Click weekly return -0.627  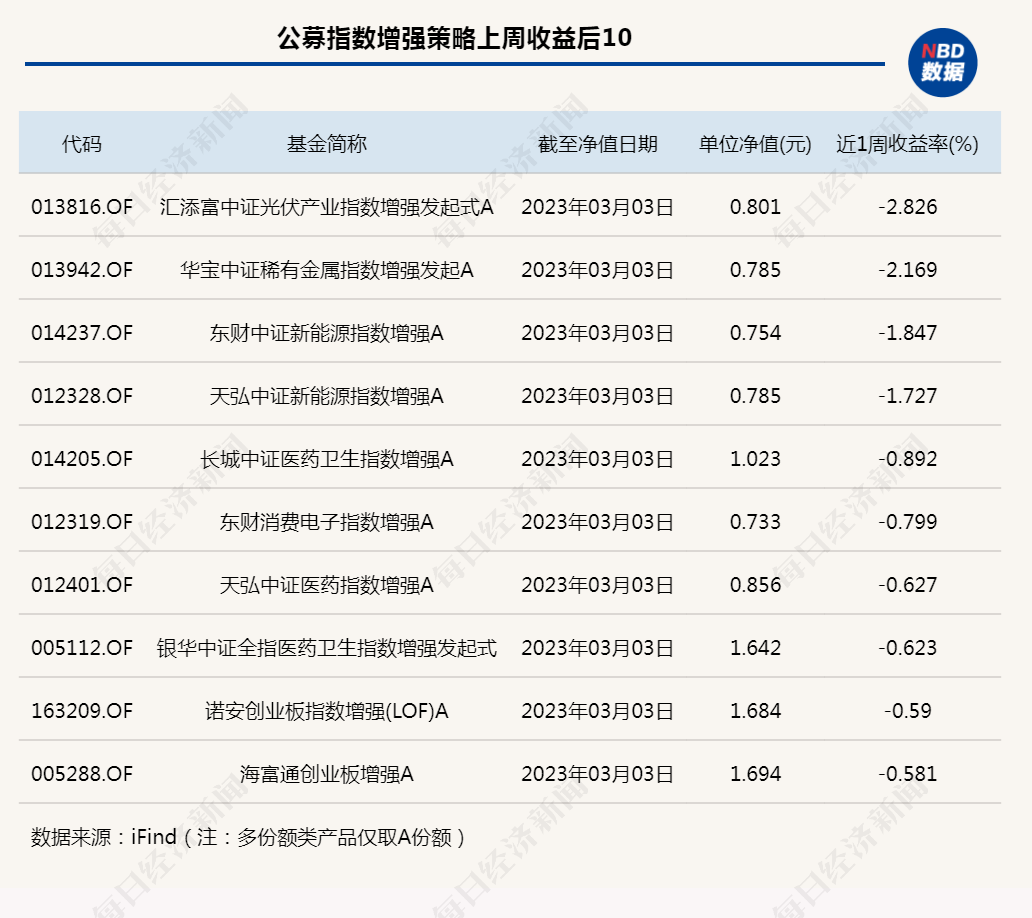pyautogui.click(x=908, y=585)
